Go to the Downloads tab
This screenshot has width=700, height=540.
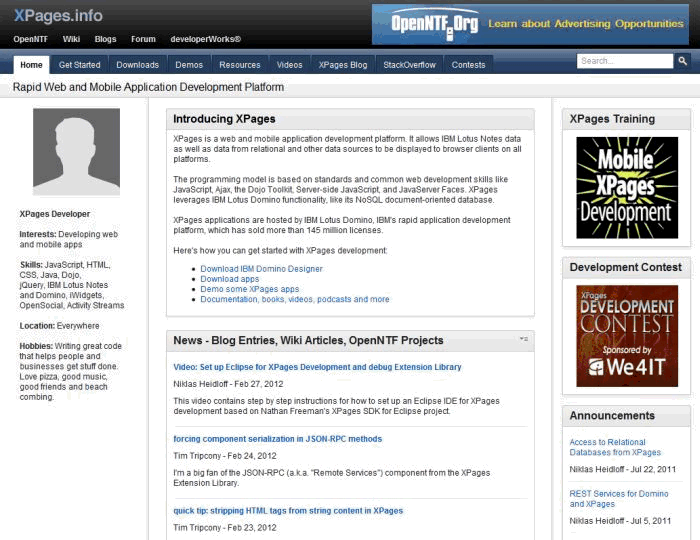coord(138,65)
